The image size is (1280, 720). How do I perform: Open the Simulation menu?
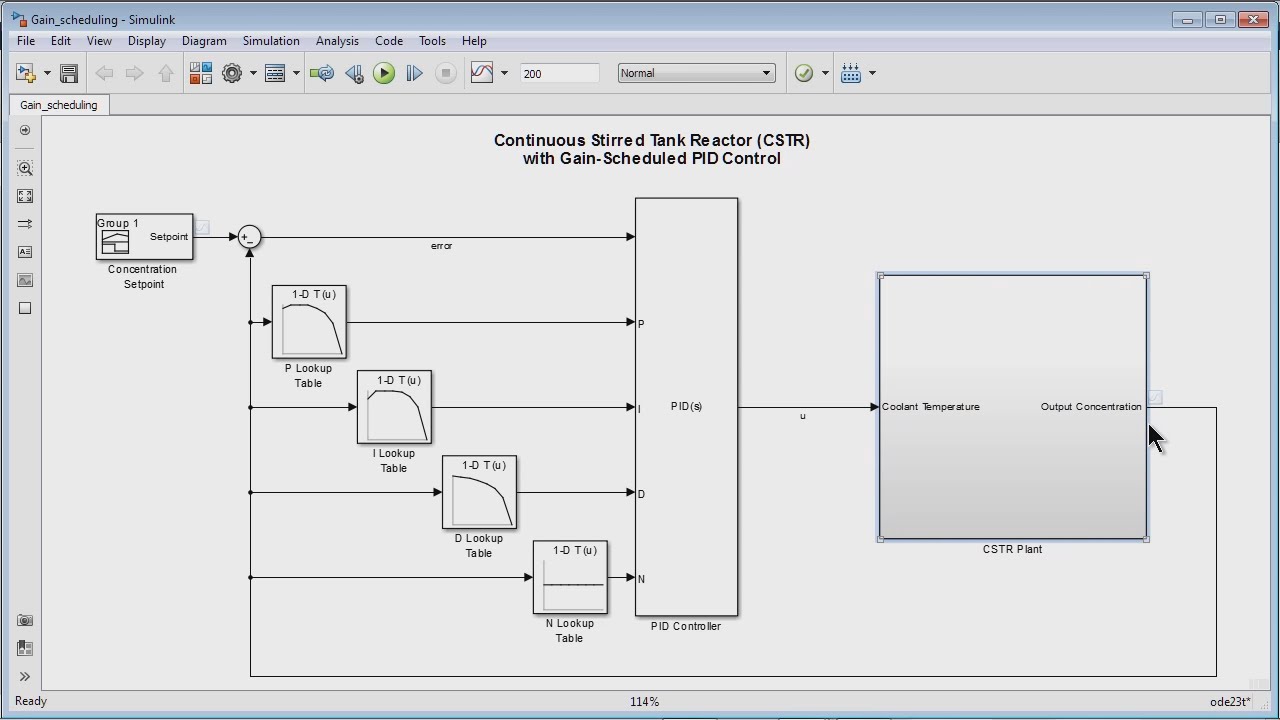coord(271,41)
